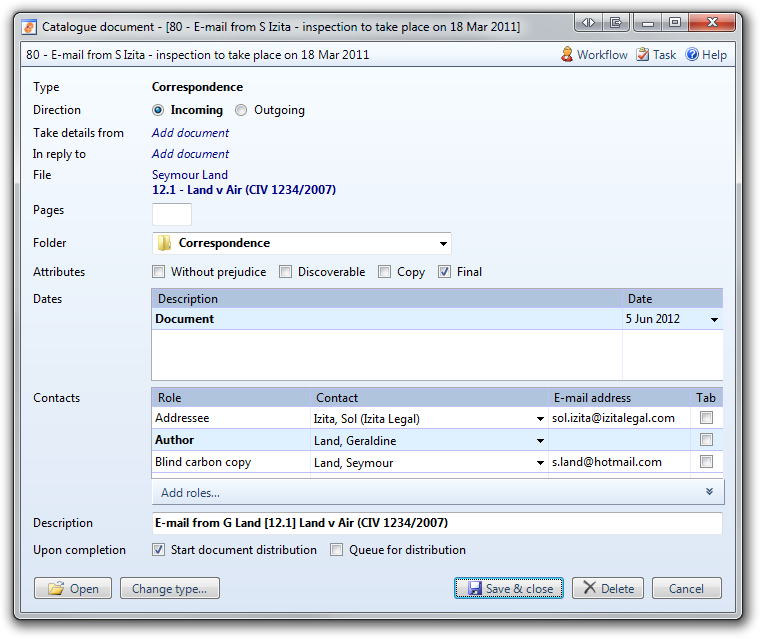Click the Contact column header
Image resolution: width=761 pixels, height=639 pixels.
point(430,398)
